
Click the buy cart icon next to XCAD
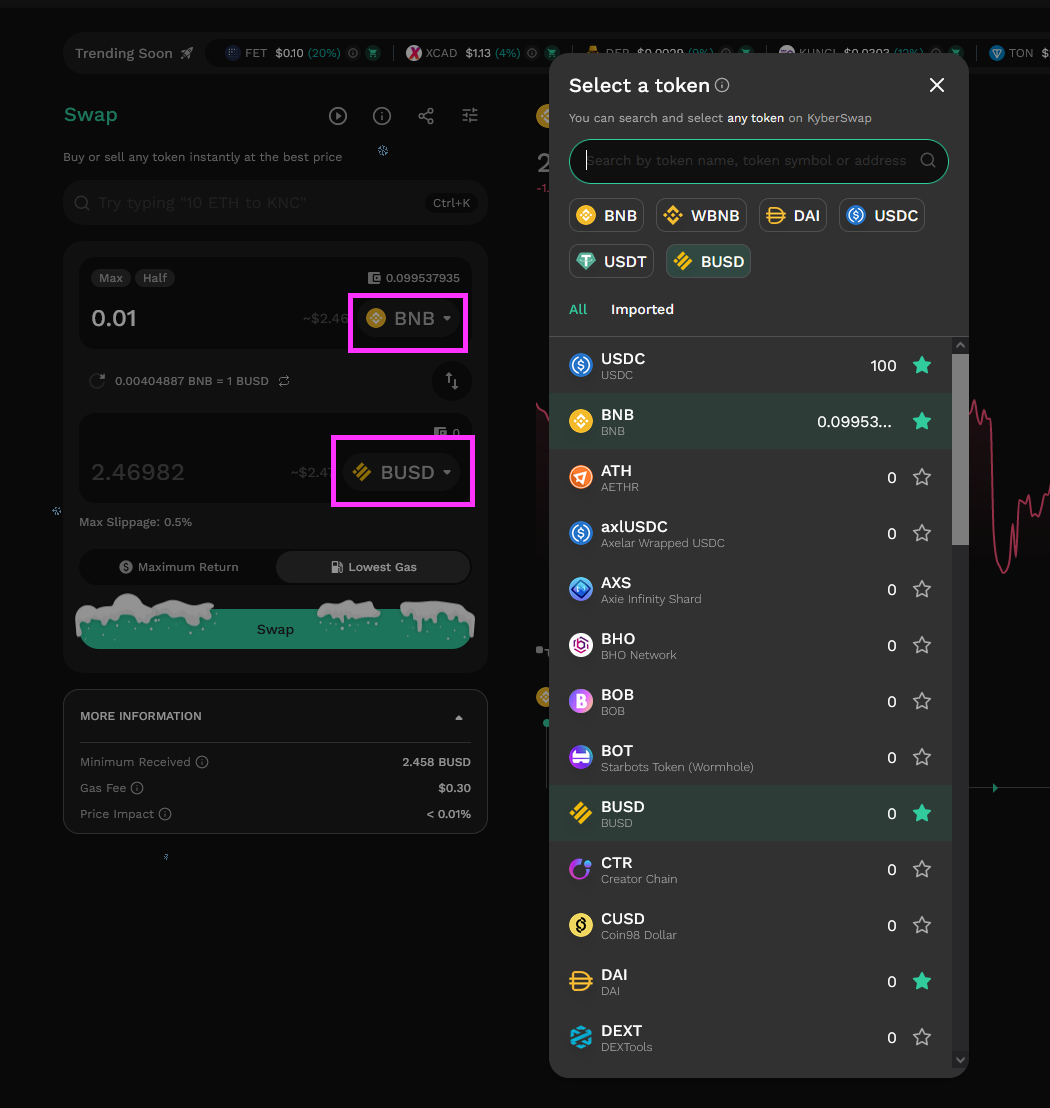(552, 53)
